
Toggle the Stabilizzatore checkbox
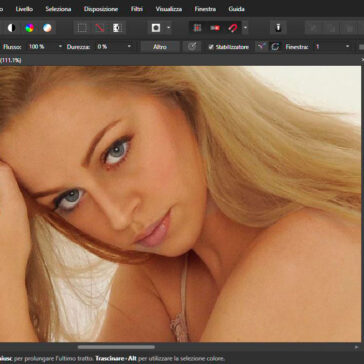click(211, 47)
